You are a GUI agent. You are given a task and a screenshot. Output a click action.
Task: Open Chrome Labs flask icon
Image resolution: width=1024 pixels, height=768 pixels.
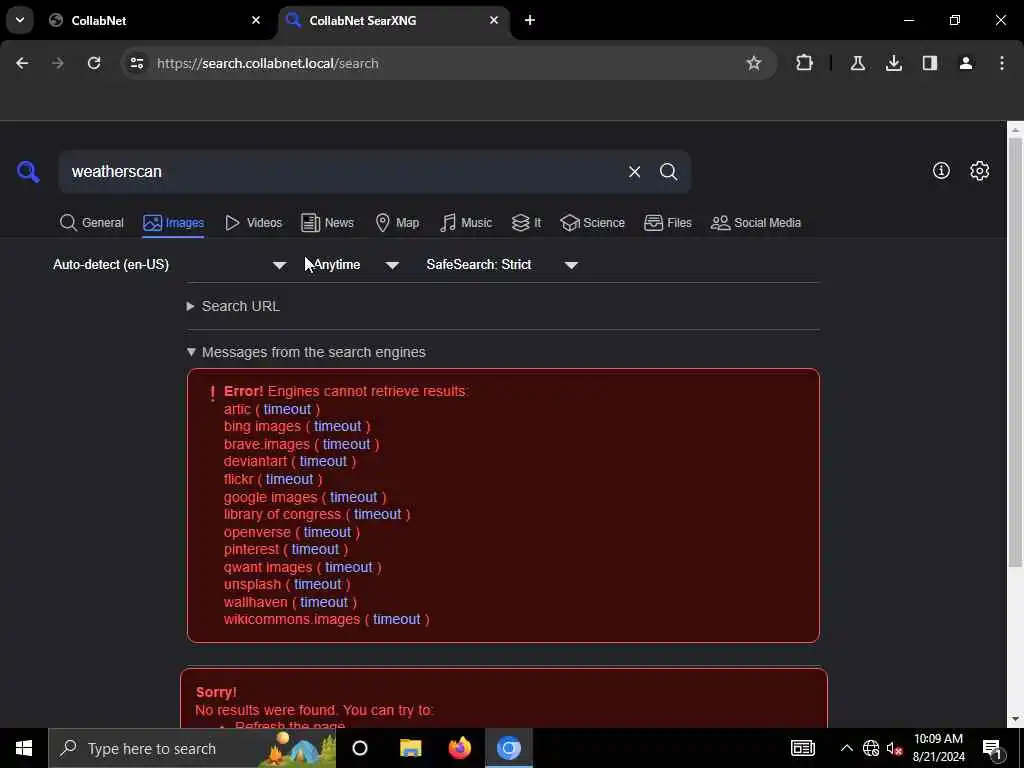[x=858, y=63]
